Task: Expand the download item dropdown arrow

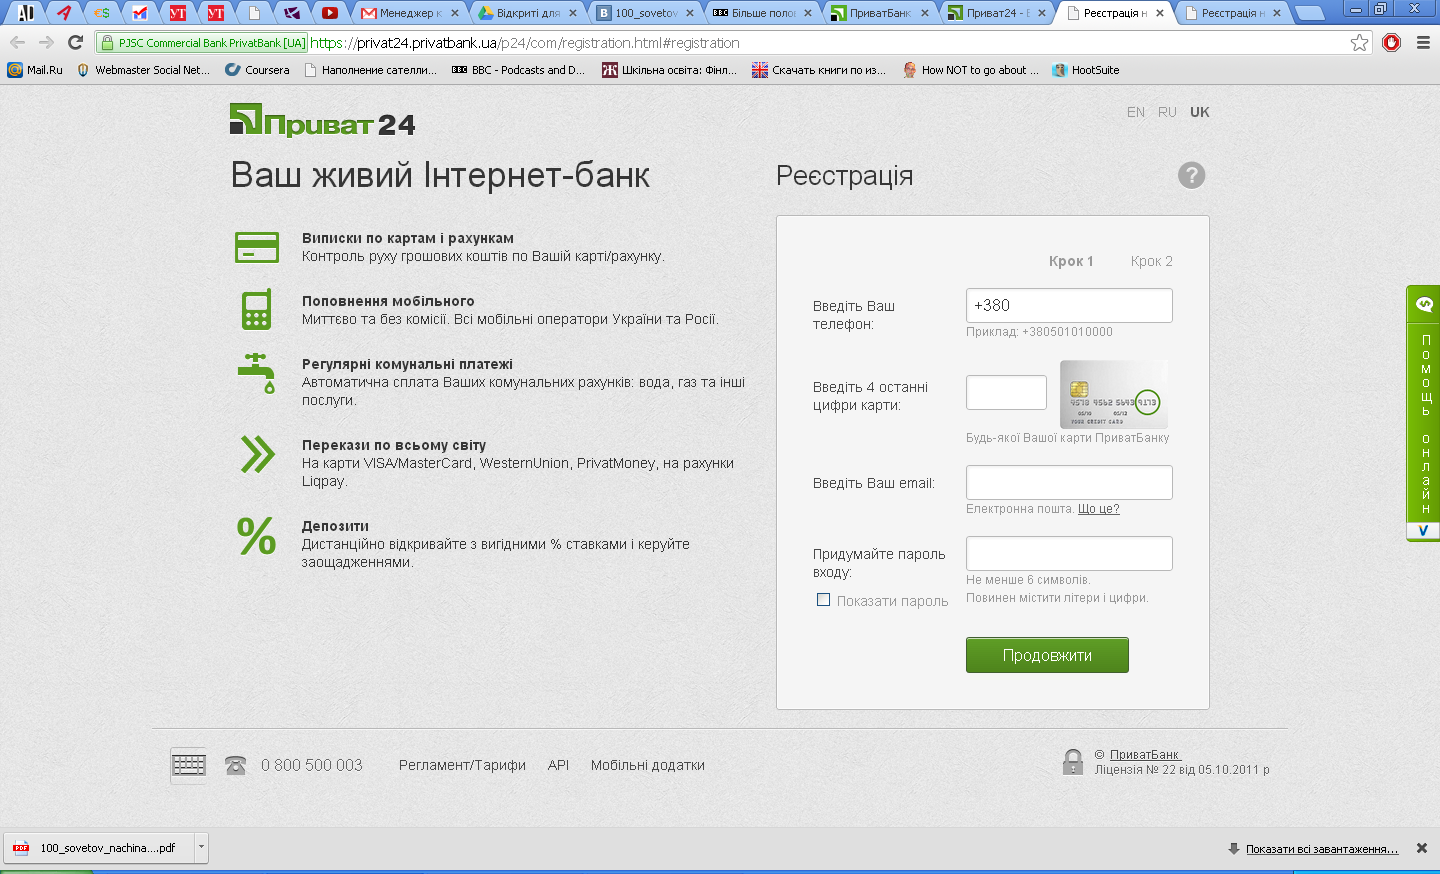Action: [201, 848]
